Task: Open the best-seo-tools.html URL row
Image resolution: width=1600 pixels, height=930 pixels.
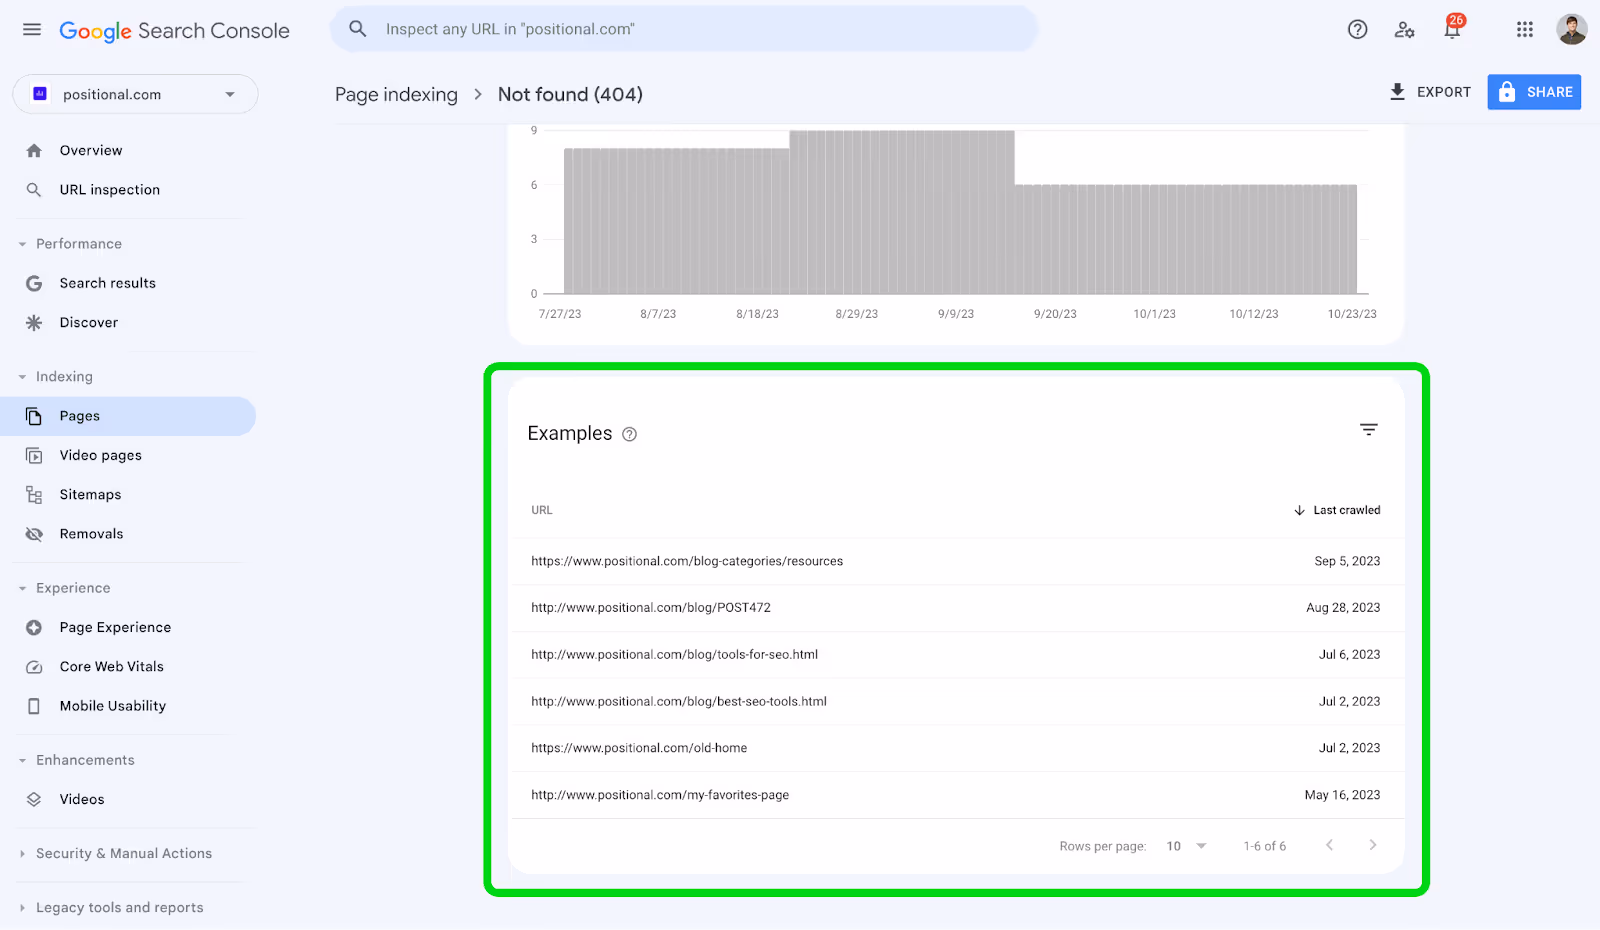Action: (x=957, y=702)
